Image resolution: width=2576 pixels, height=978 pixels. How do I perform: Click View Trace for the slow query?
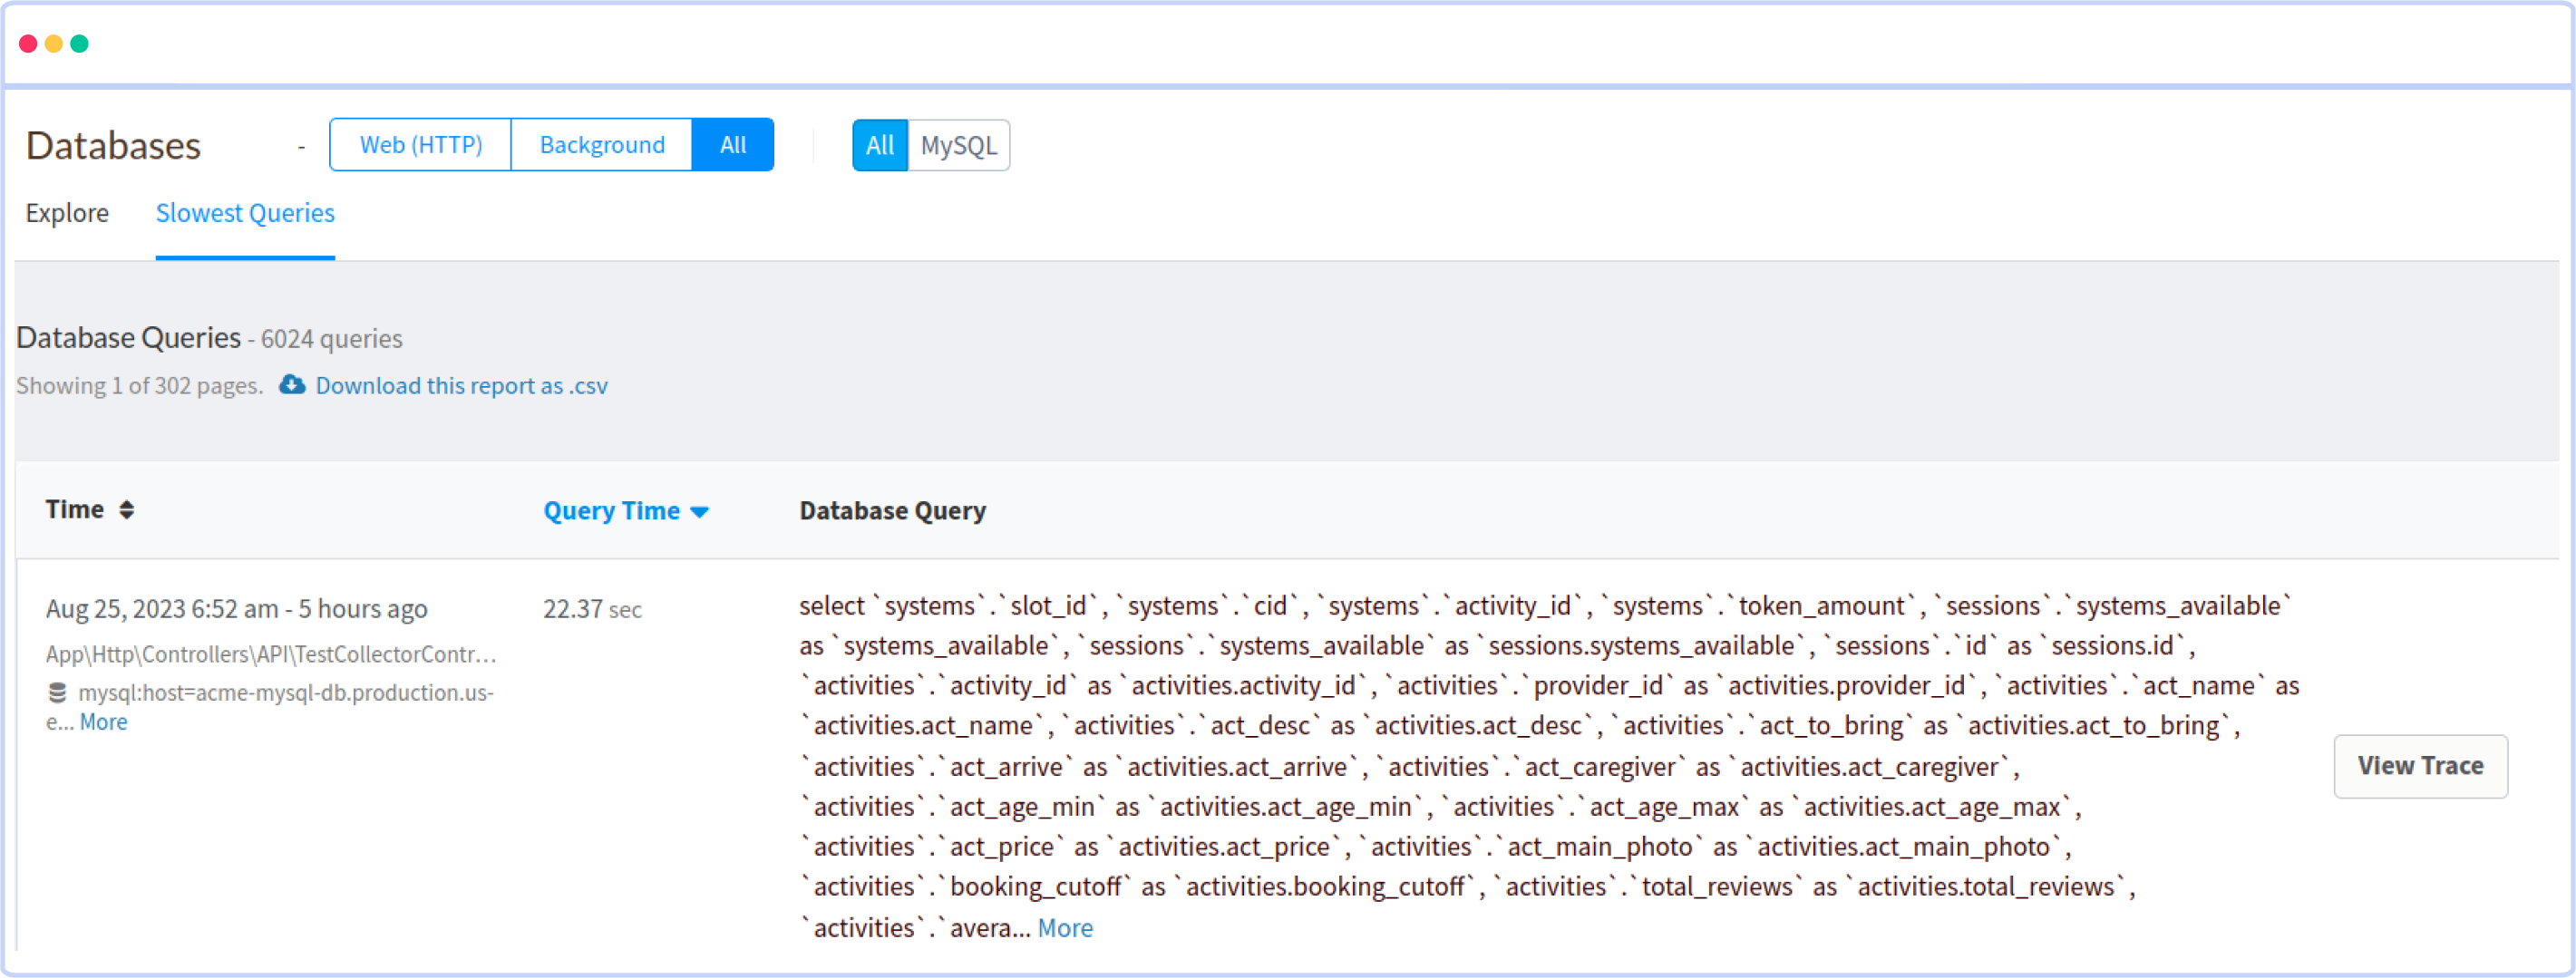click(x=2420, y=766)
